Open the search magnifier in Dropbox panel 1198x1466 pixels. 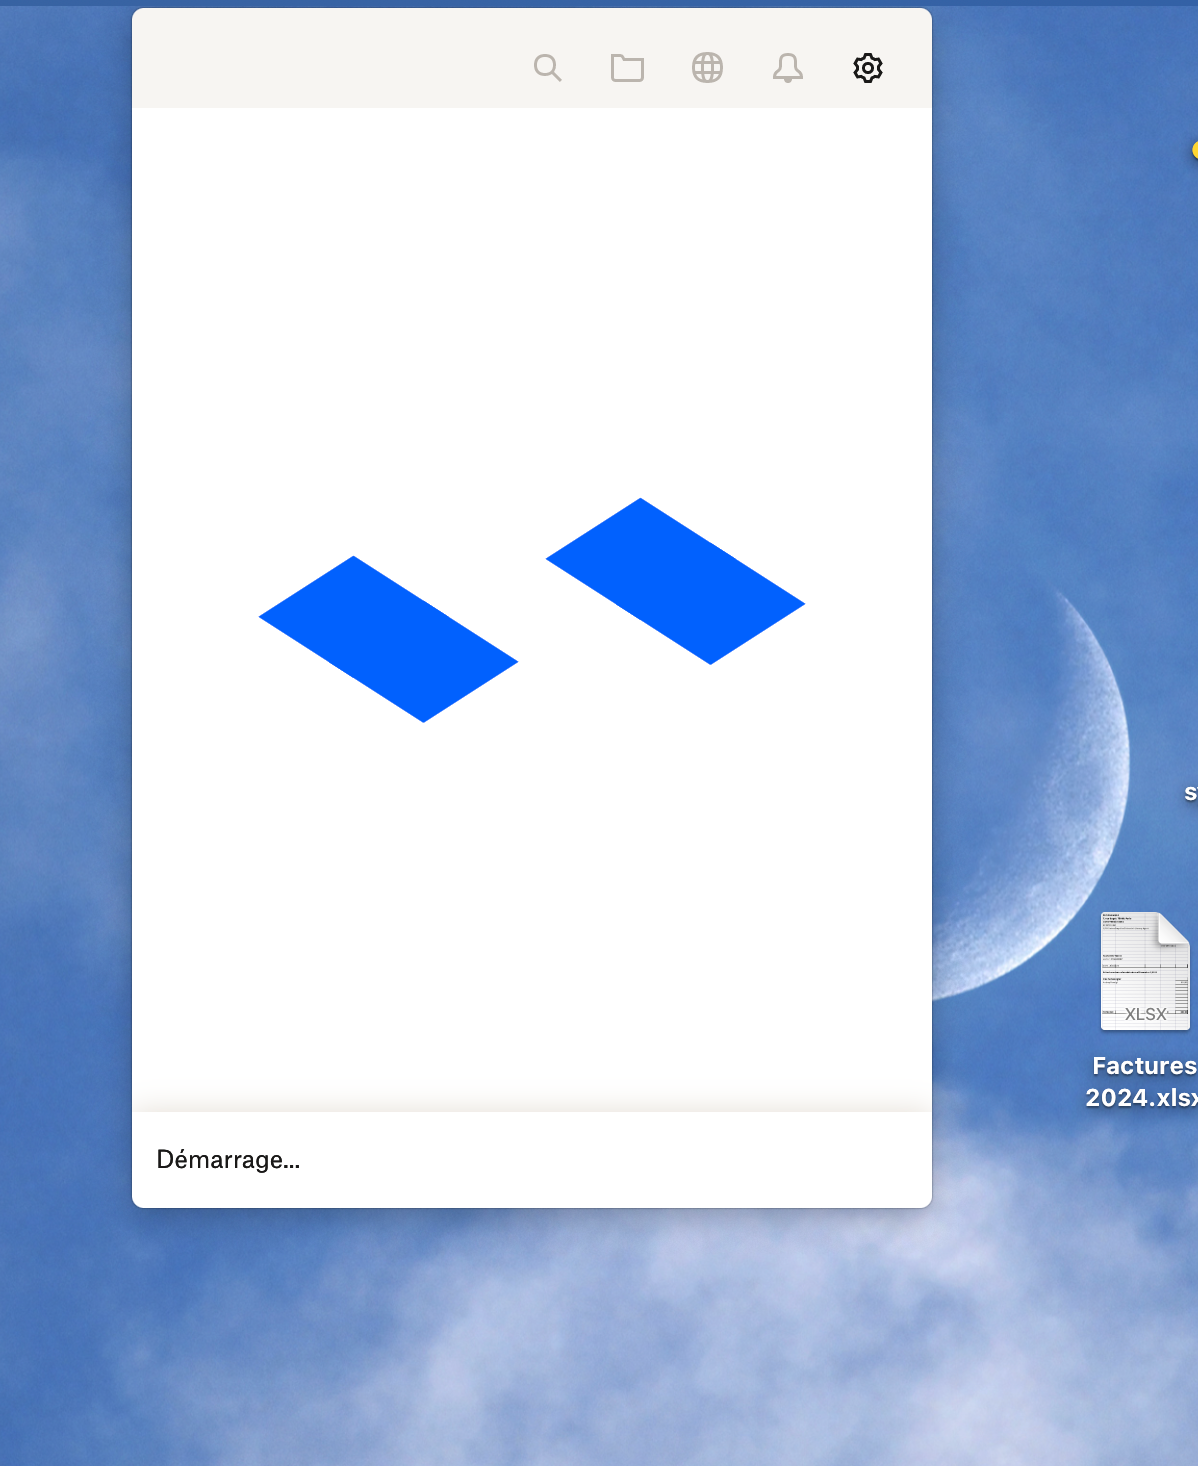[547, 68]
